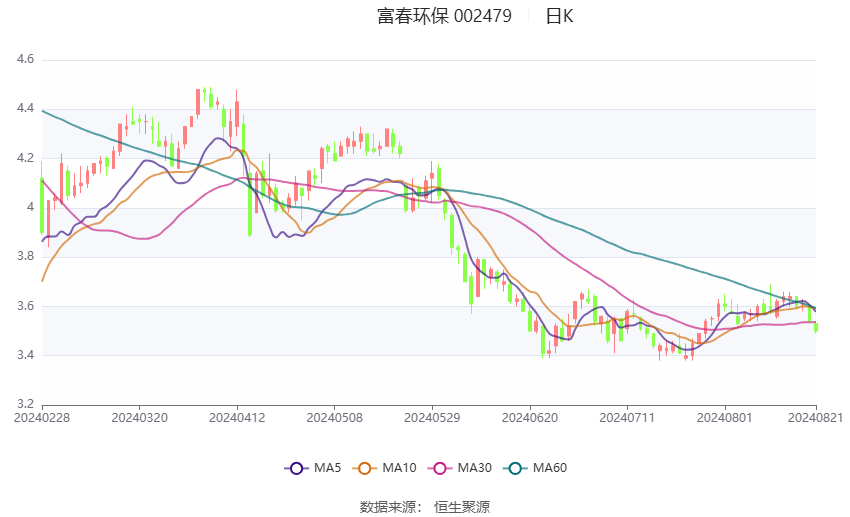
Task: Click the chart title 富春环保 002479
Action: pyautogui.click(x=444, y=16)
